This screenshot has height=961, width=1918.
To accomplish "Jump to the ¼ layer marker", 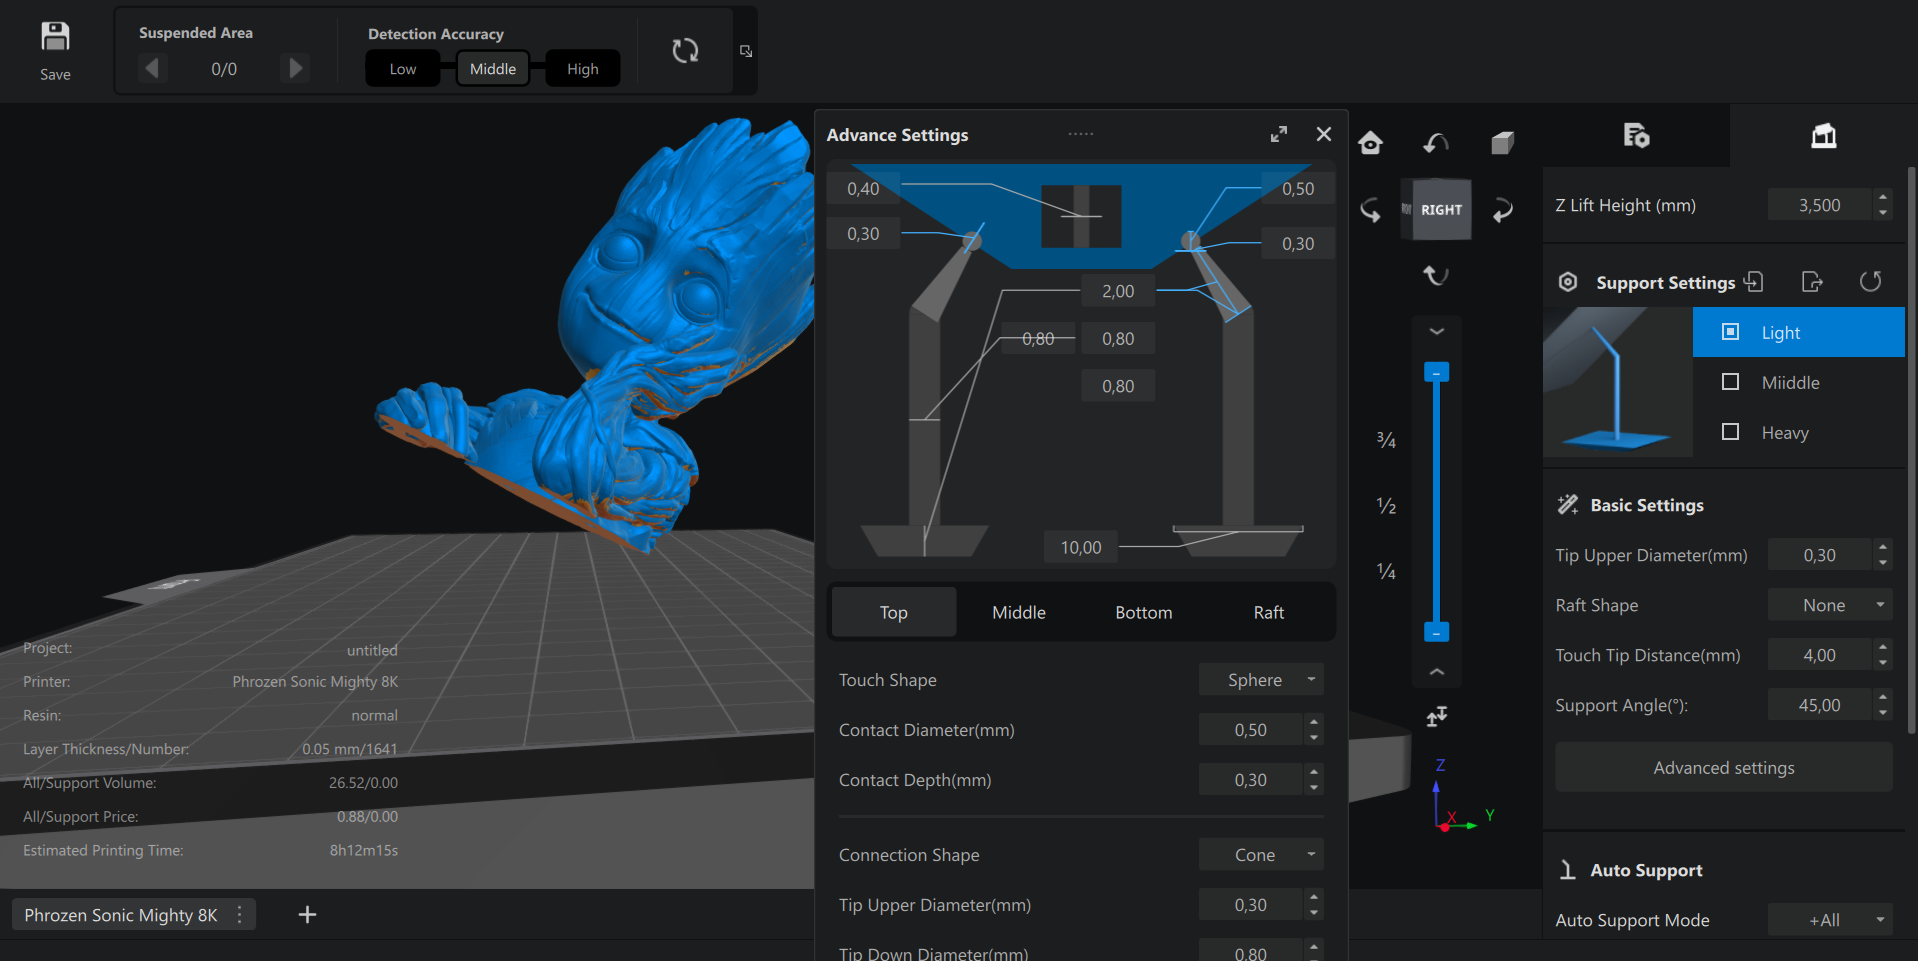I will pos(1386,571).
